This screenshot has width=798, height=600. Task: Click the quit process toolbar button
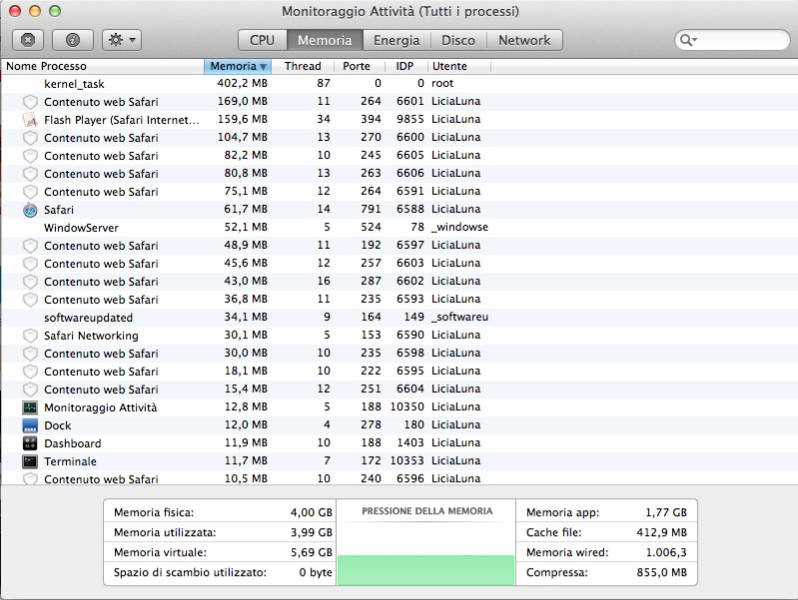click(x=27, y=40)
